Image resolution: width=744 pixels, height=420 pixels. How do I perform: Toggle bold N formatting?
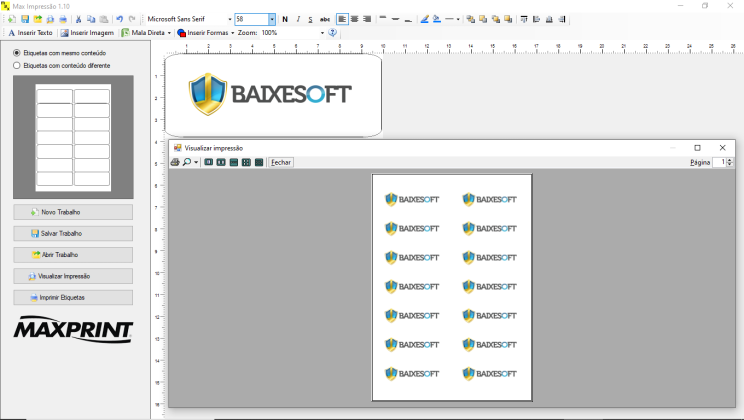pyautogui.click(x=285, y=19)
